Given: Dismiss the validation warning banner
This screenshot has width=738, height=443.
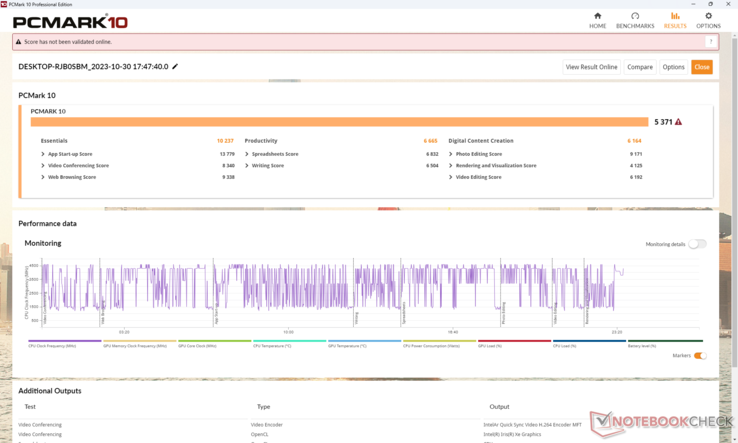Looking at the screenshot, I should pos(711,42).
